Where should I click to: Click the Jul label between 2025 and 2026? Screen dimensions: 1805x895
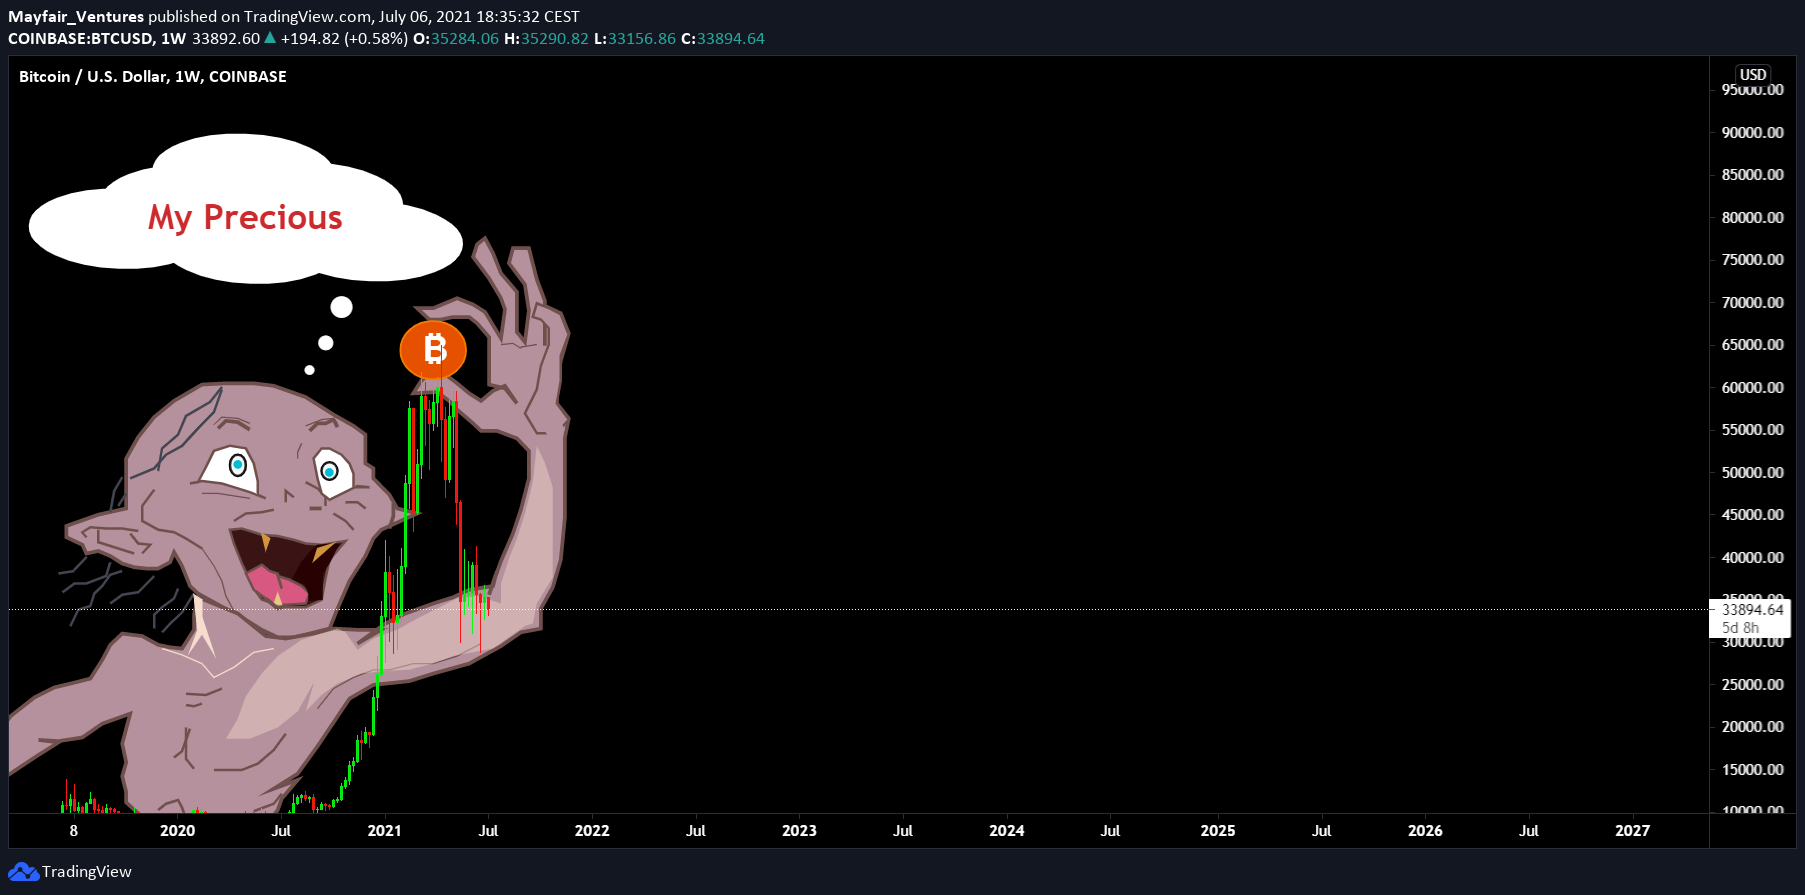[x=1322, y=830]
